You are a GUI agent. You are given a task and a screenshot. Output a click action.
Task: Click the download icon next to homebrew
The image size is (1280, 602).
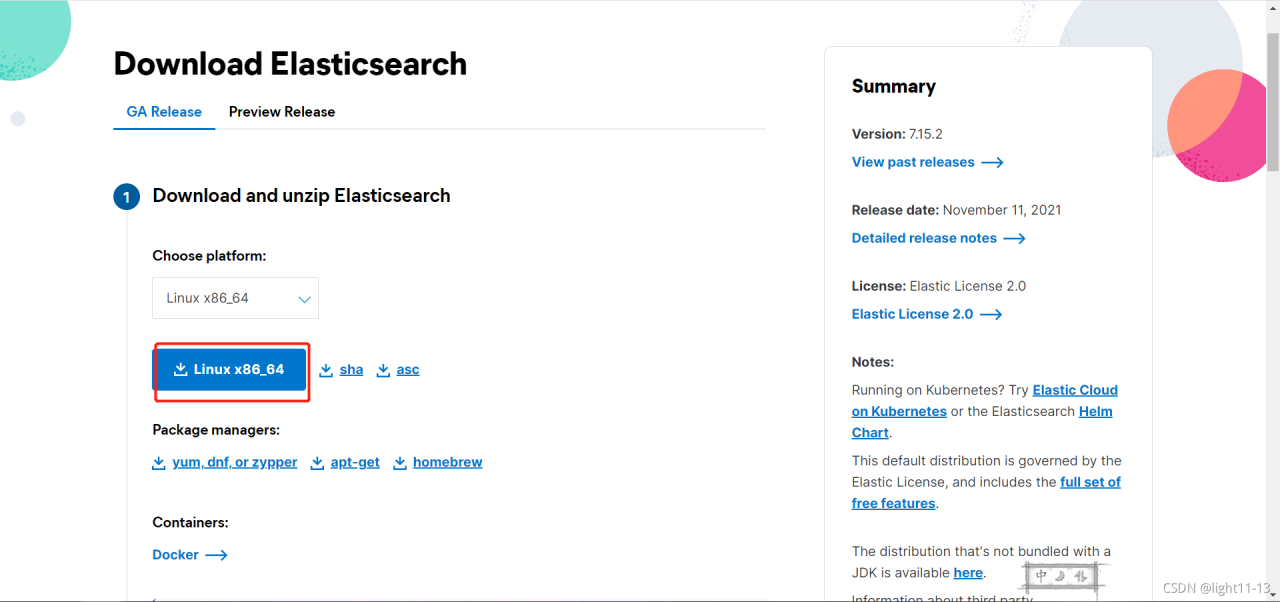pyautogui.click(x=399, y=463)
